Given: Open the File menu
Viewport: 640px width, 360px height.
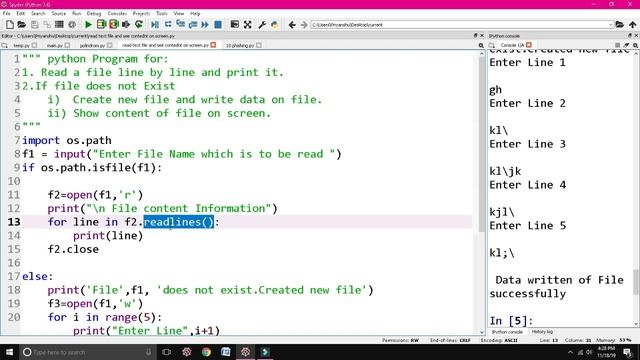Looking at the screenshot, I should (7, 13).
